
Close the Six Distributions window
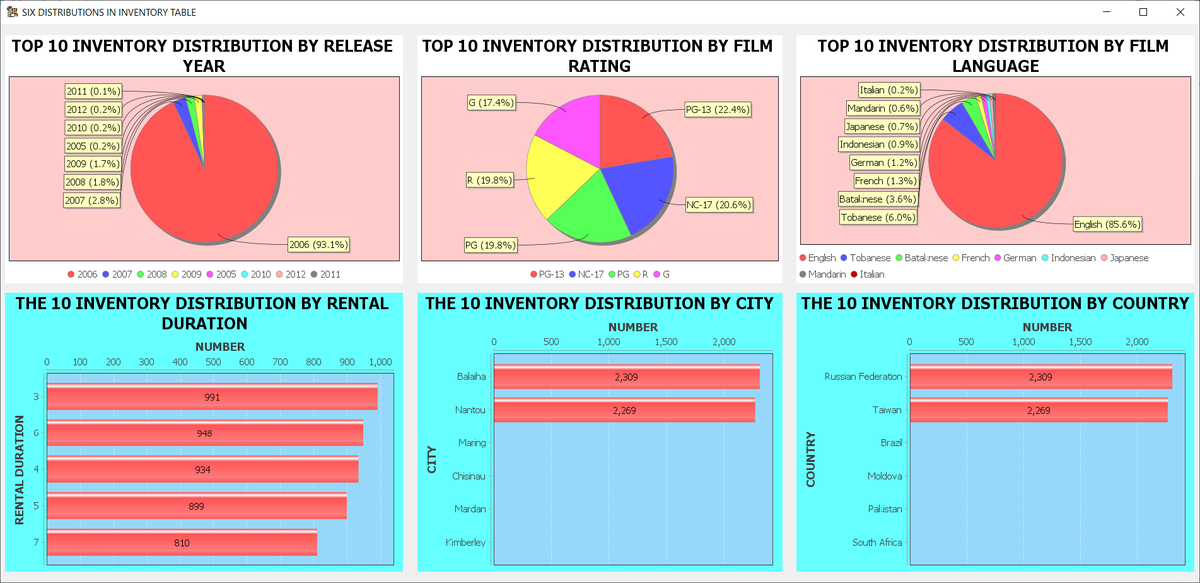point(1179,12)
